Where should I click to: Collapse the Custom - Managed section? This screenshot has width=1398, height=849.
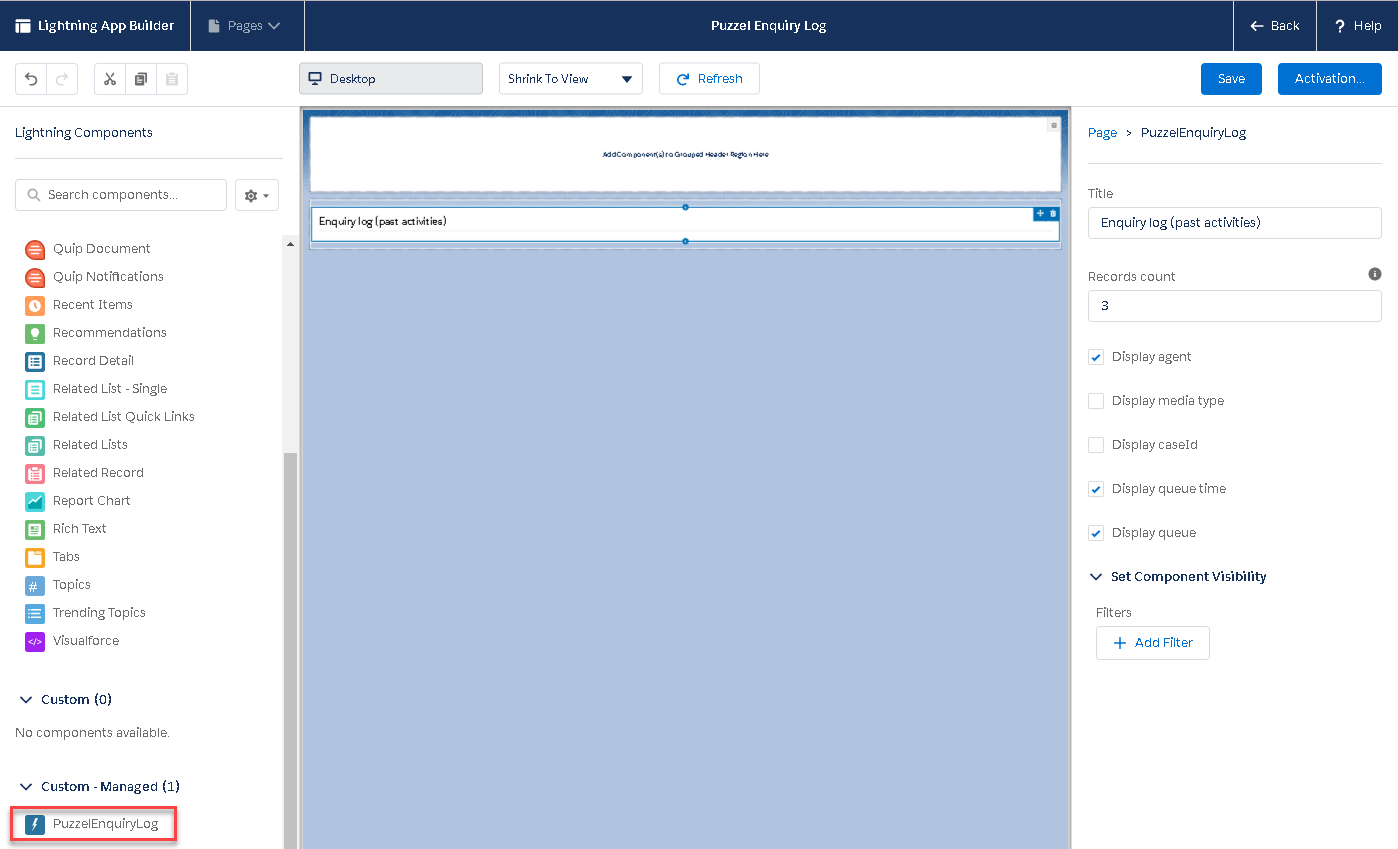pyautogui.click(x=26, y=787)
